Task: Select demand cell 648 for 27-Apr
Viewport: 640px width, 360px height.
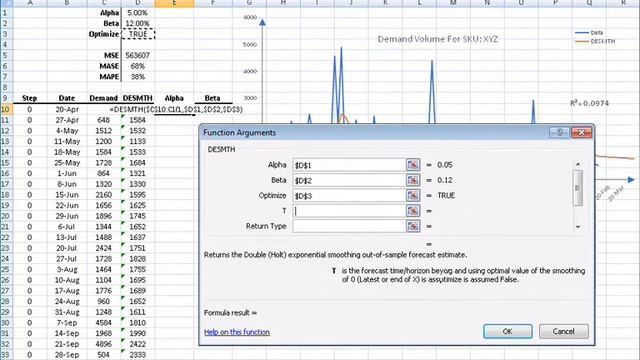Action: [104, 120]
